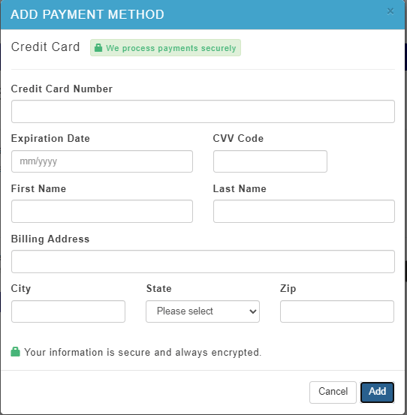
Task: Click into the First Name field
Action: click(102, 211)
